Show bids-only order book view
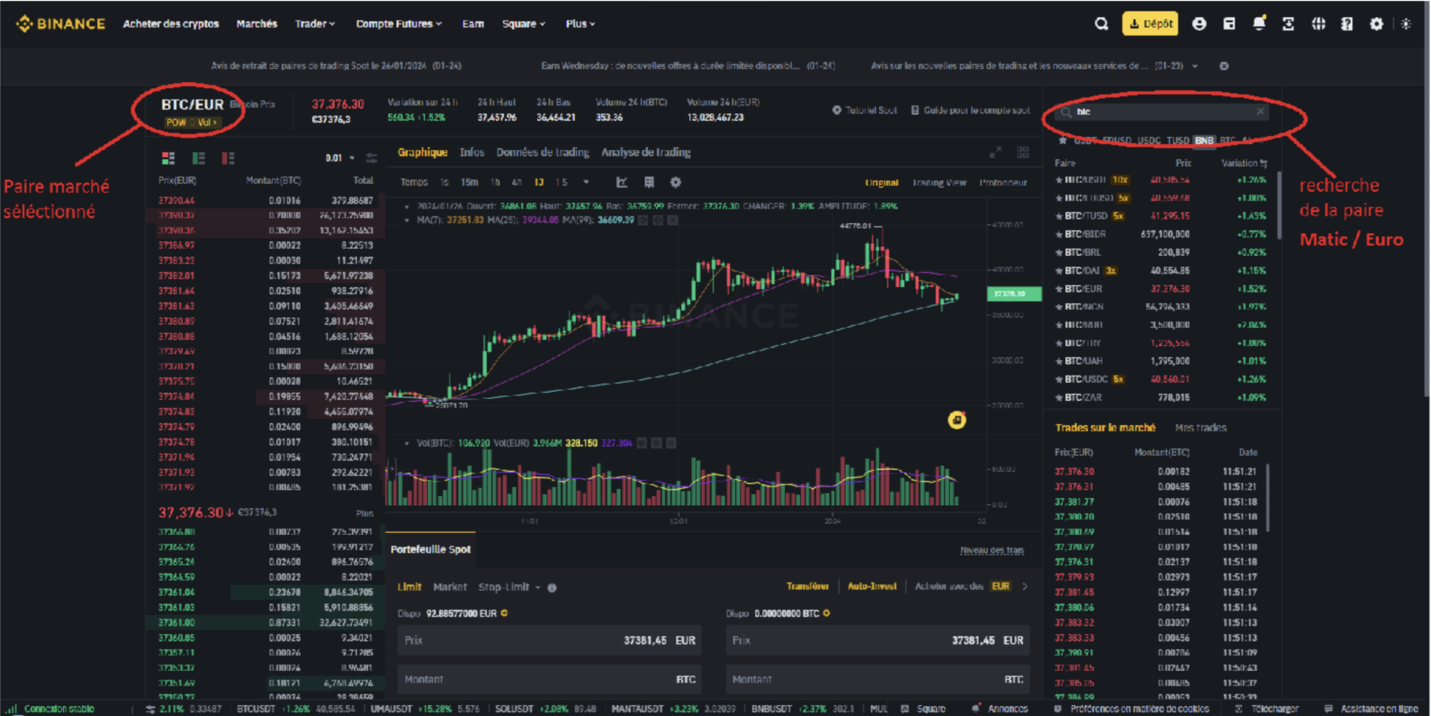Screen dimensions: 1431x716 pos(199,158)
